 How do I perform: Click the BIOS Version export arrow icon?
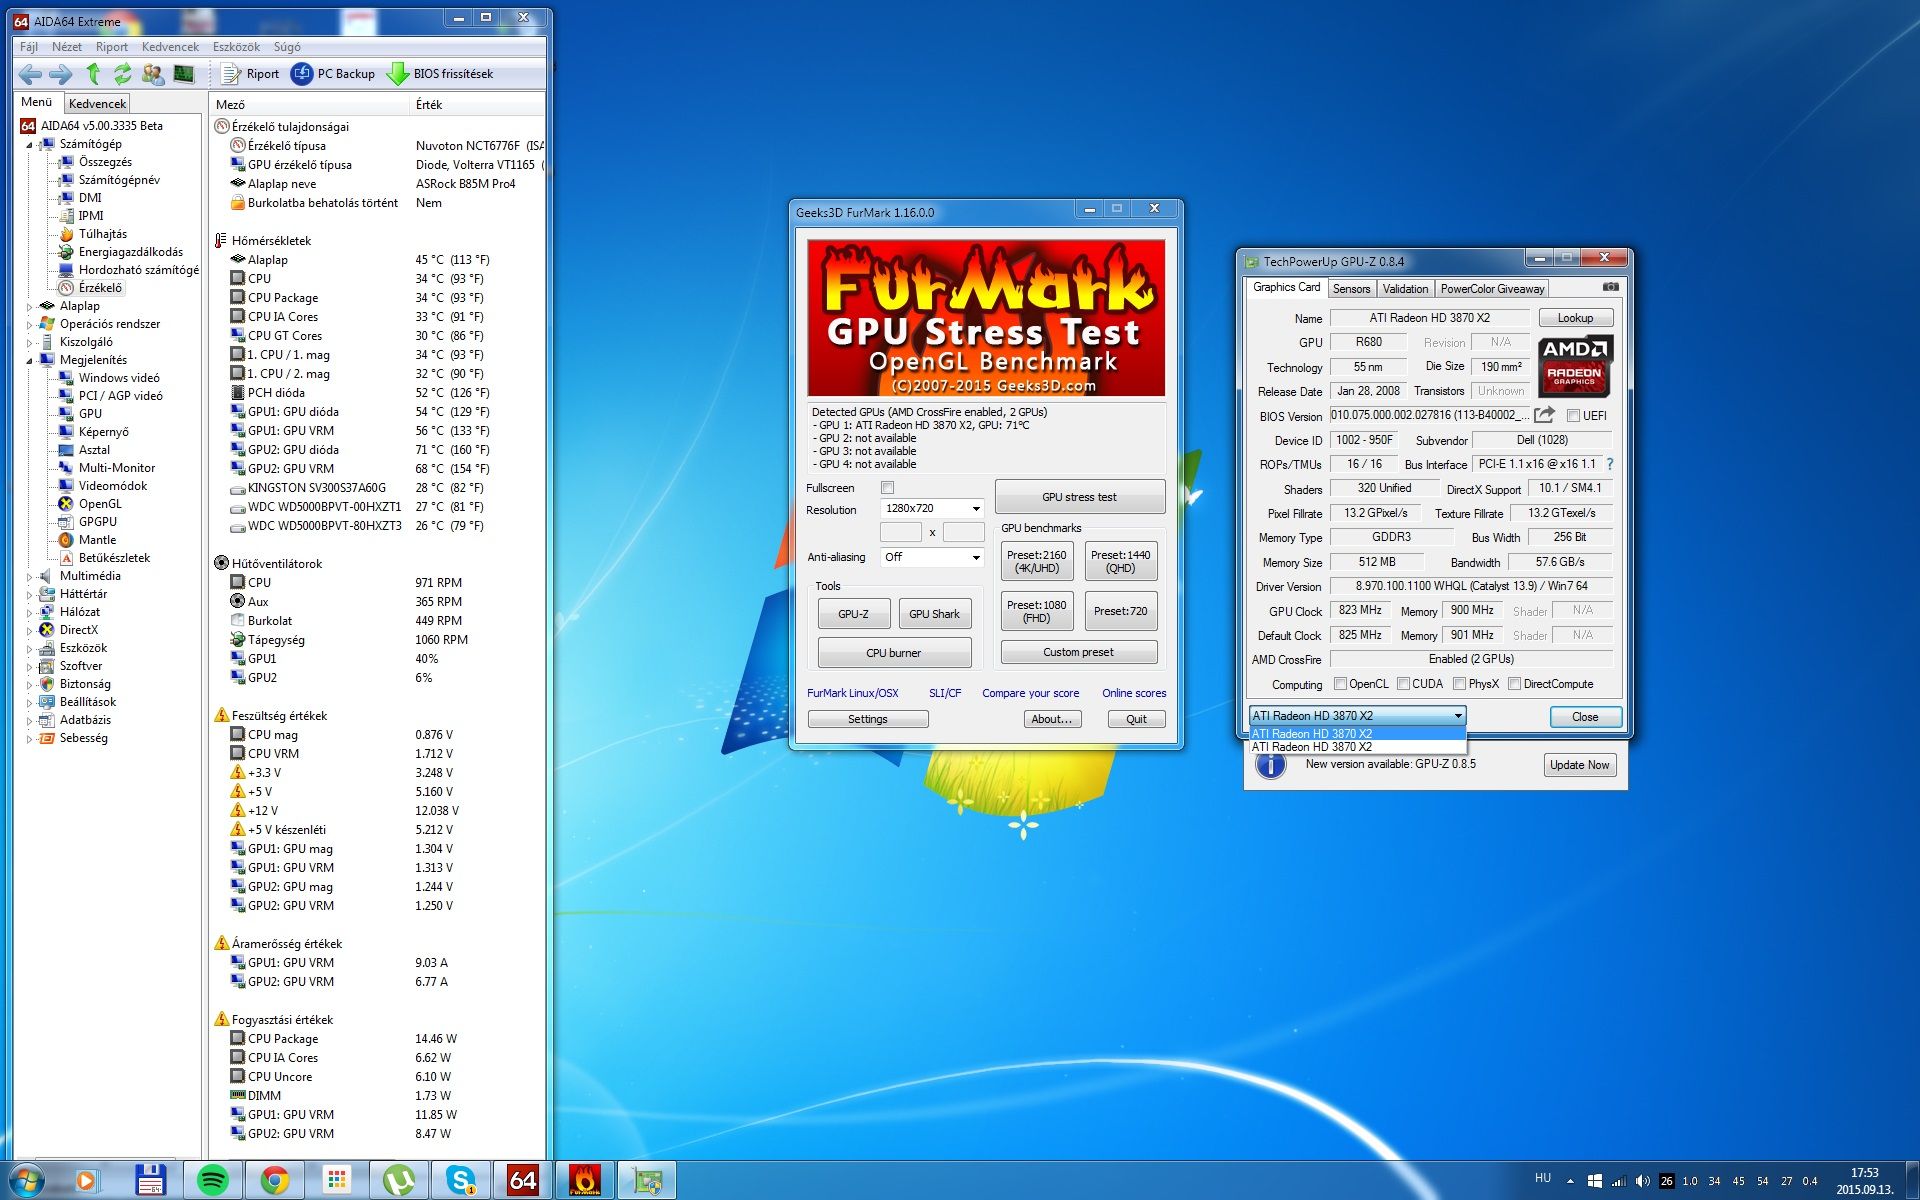[1545, 415]
